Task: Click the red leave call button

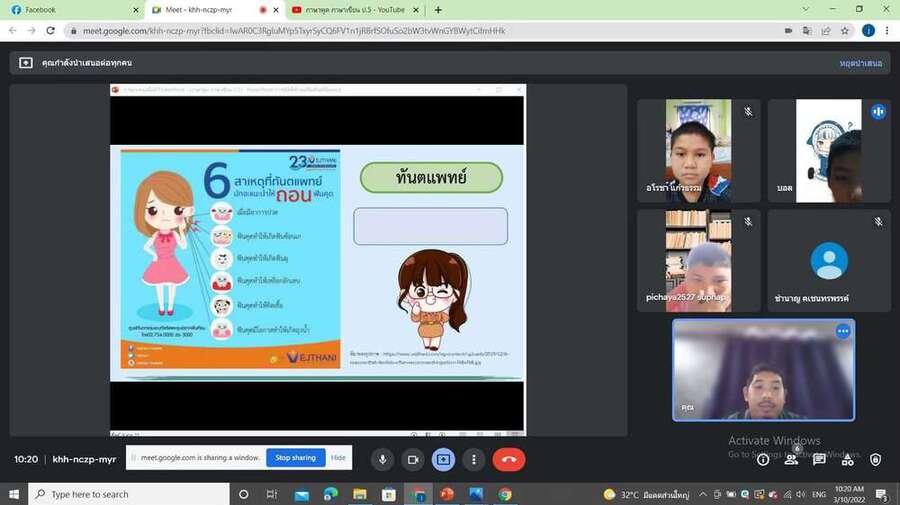Action: click(x=509, y=459)
